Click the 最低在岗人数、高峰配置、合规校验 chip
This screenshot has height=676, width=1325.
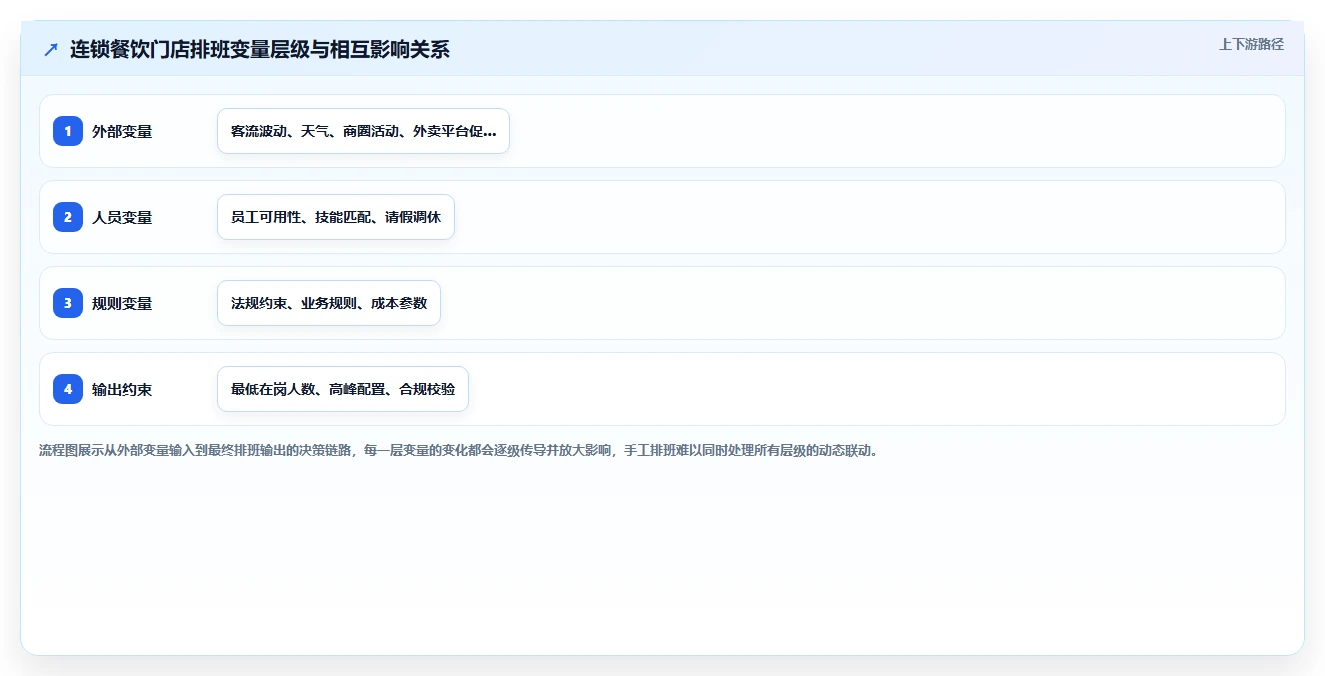[343, 389]
